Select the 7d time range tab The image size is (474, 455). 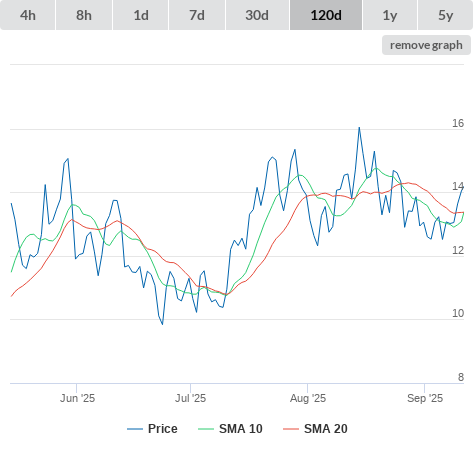[x=197, y=15]
